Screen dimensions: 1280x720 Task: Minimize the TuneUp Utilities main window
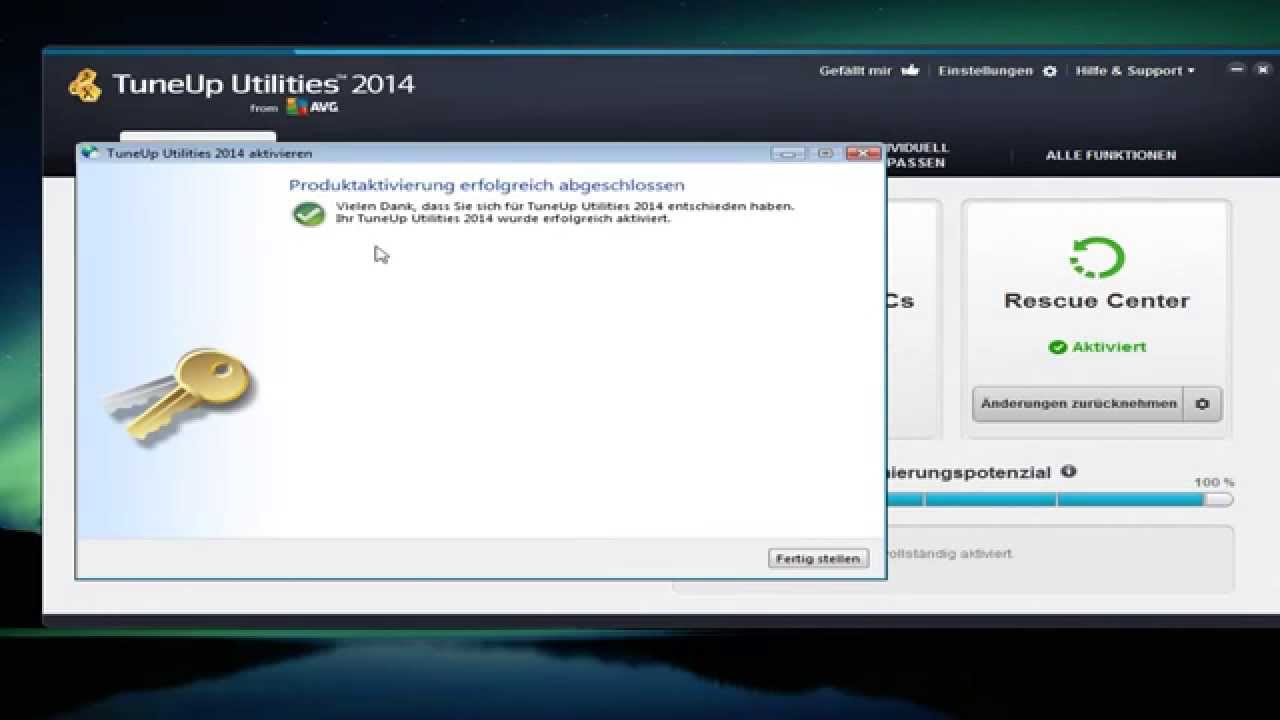pos(1237,70)
